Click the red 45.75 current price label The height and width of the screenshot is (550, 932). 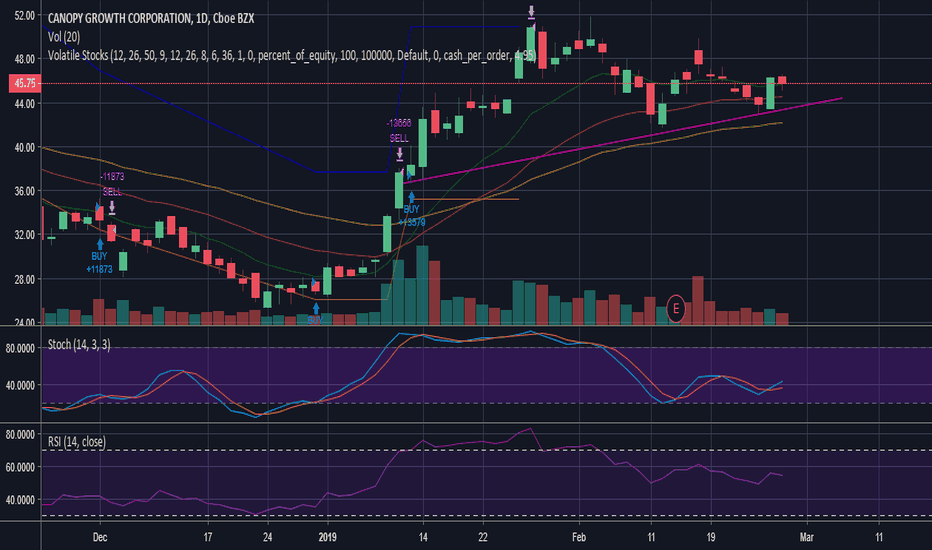[25, 83]
